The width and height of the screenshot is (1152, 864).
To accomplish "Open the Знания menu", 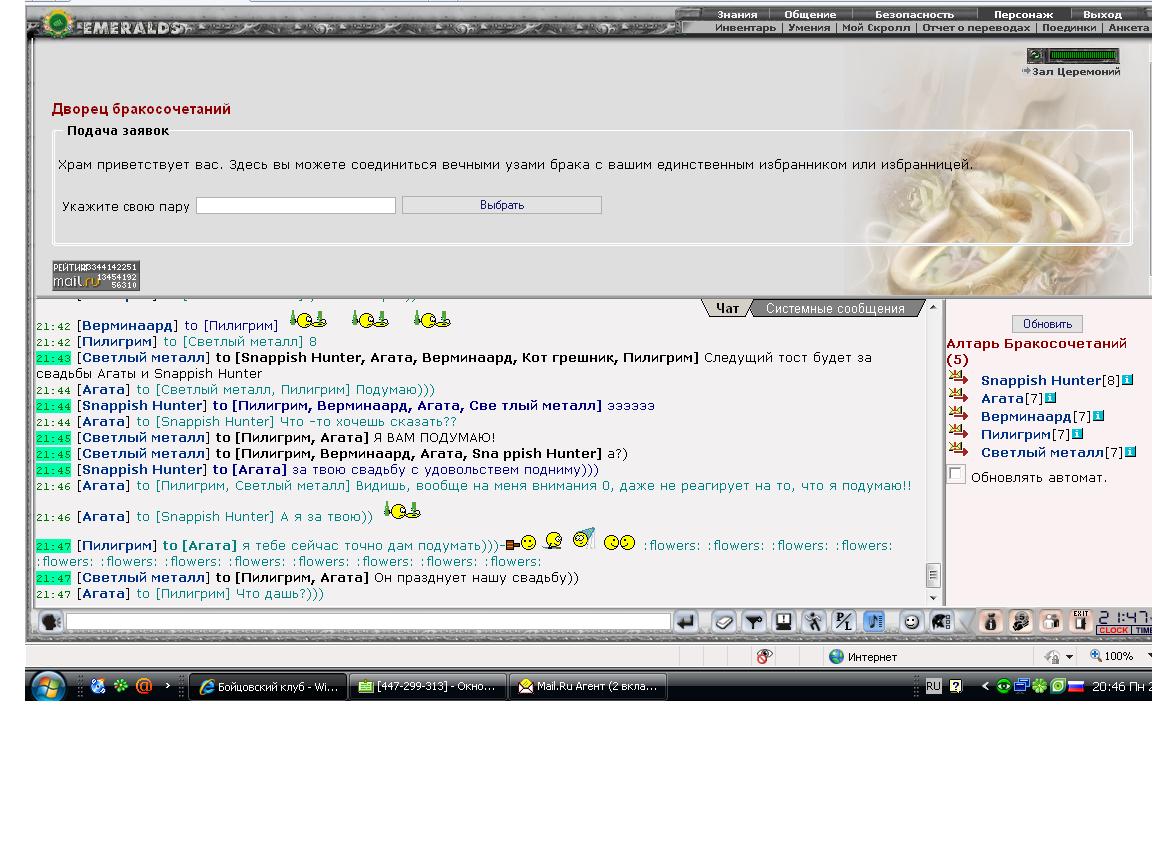I will [737, 14].
